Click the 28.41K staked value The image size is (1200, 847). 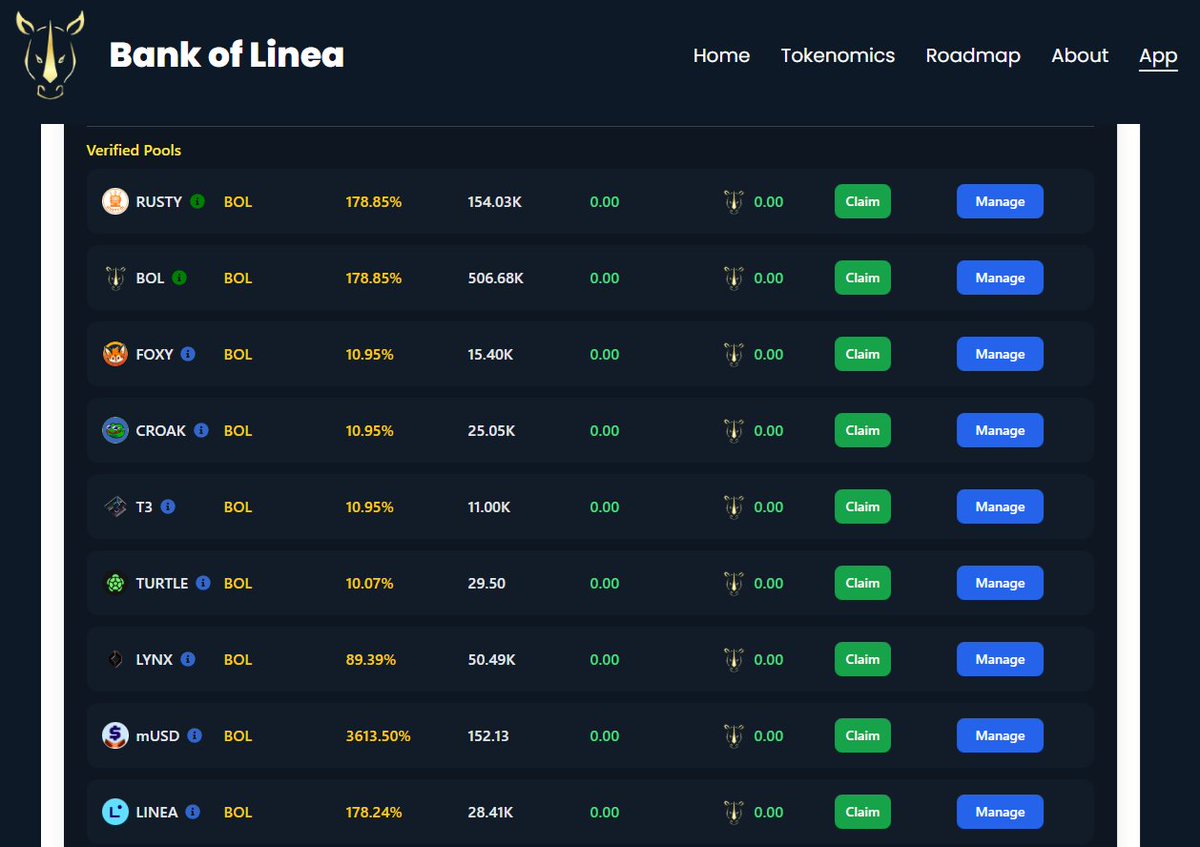pos(491,812)
